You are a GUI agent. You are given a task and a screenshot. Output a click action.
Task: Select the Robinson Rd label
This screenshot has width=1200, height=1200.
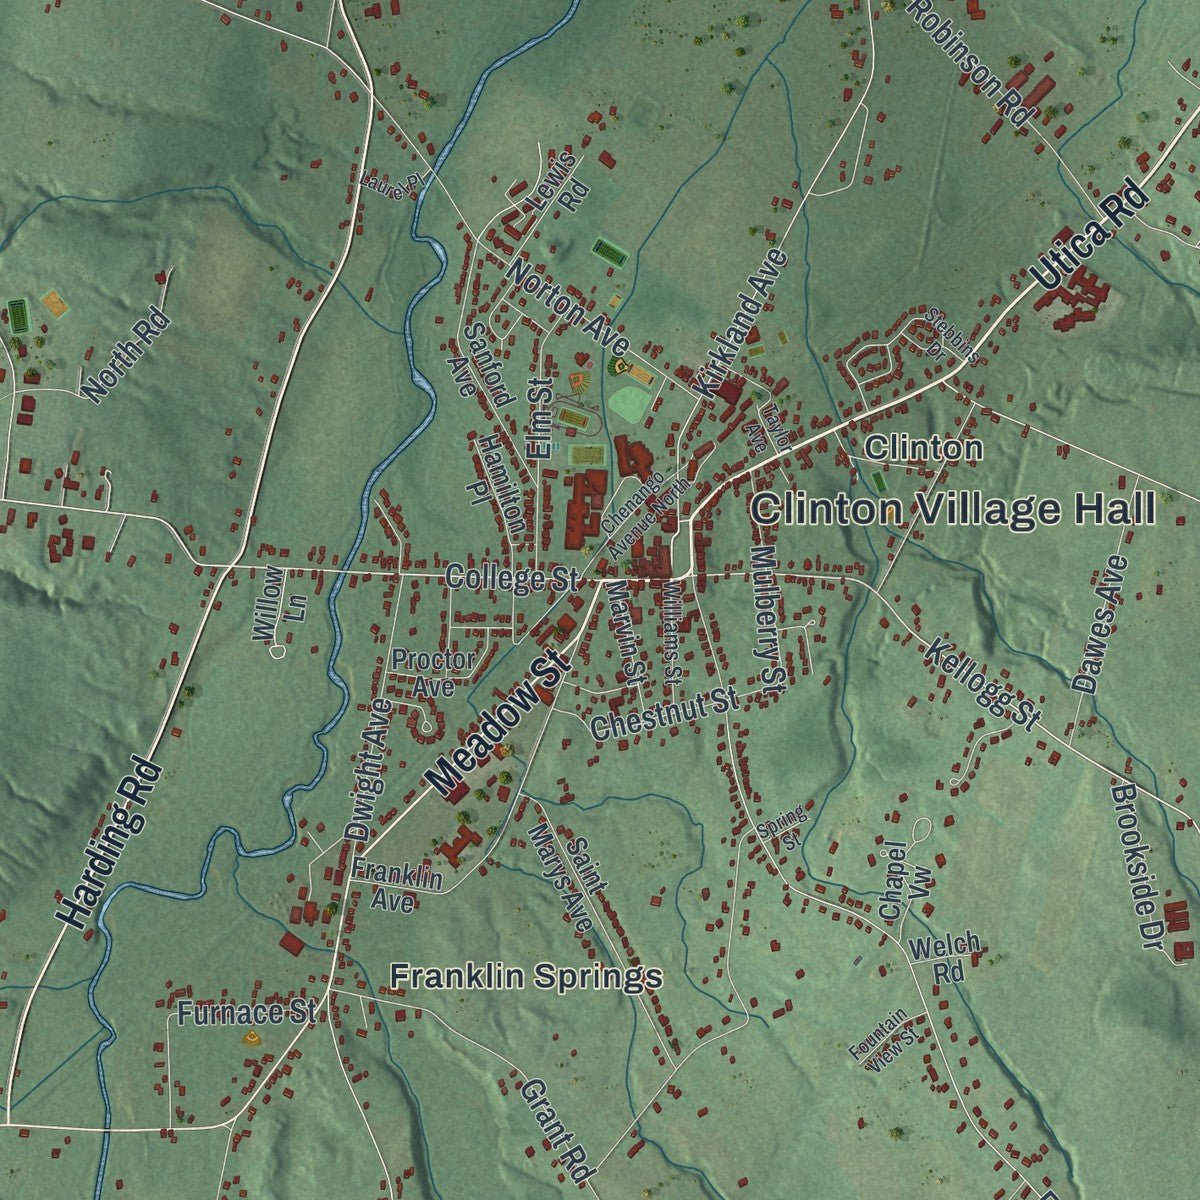pyautogui.click(x=968, y=60)
